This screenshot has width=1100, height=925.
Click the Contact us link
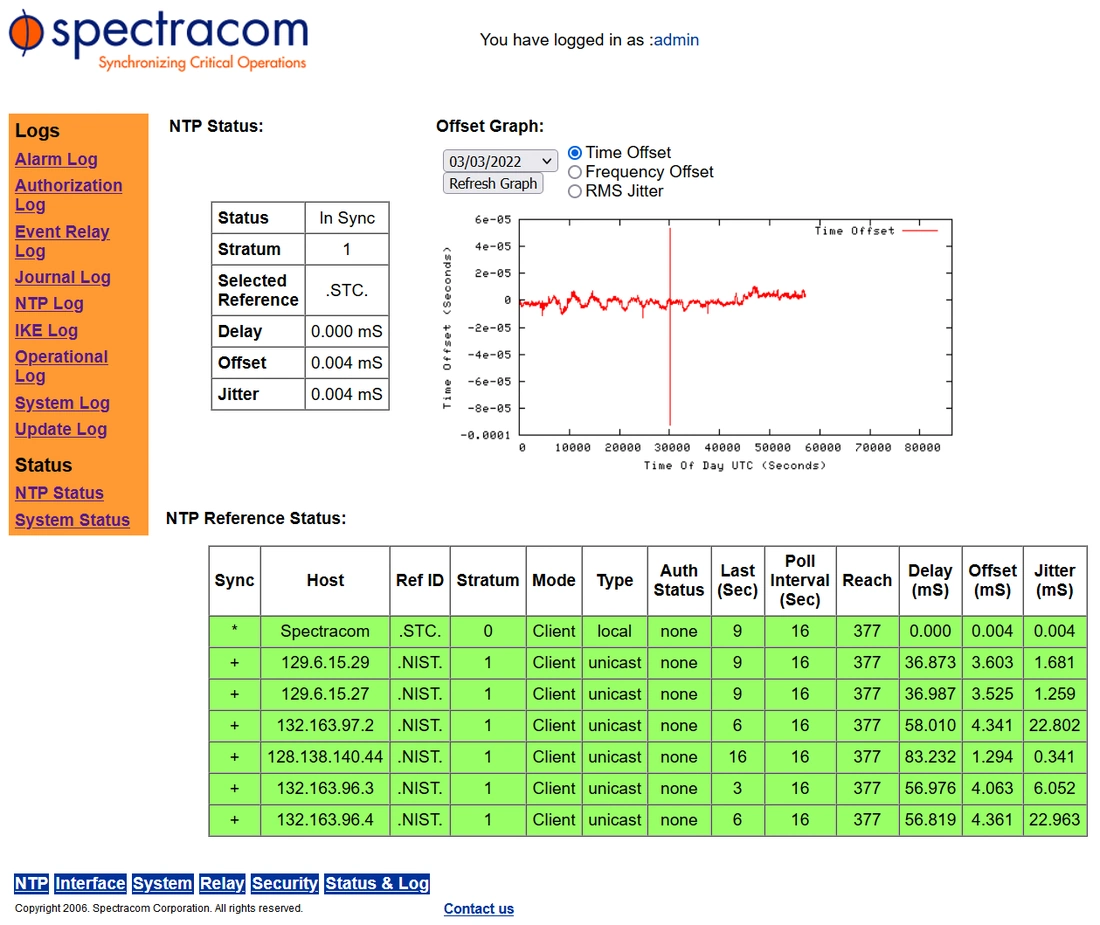[x=478, y=909]
